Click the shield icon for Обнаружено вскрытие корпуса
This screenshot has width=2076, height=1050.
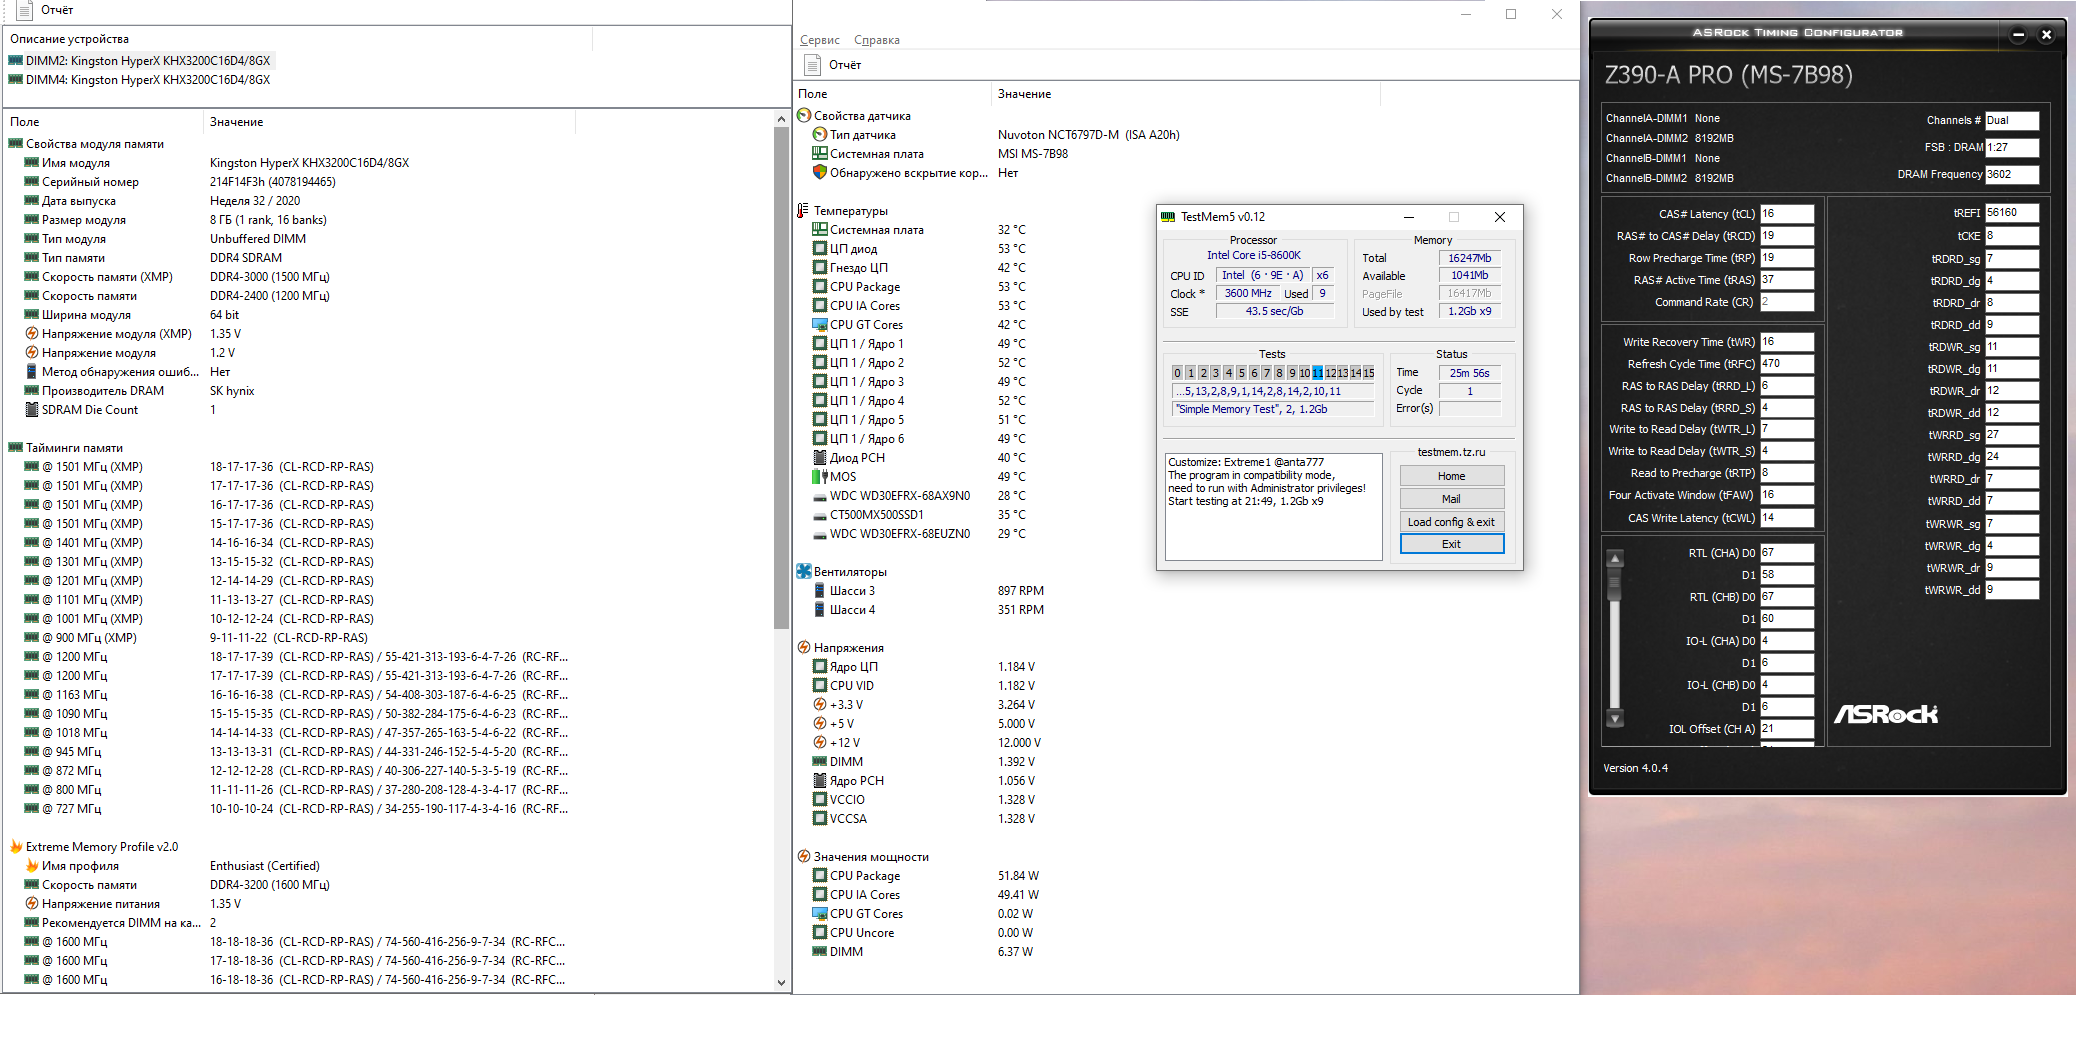click(x=820, y=173)
